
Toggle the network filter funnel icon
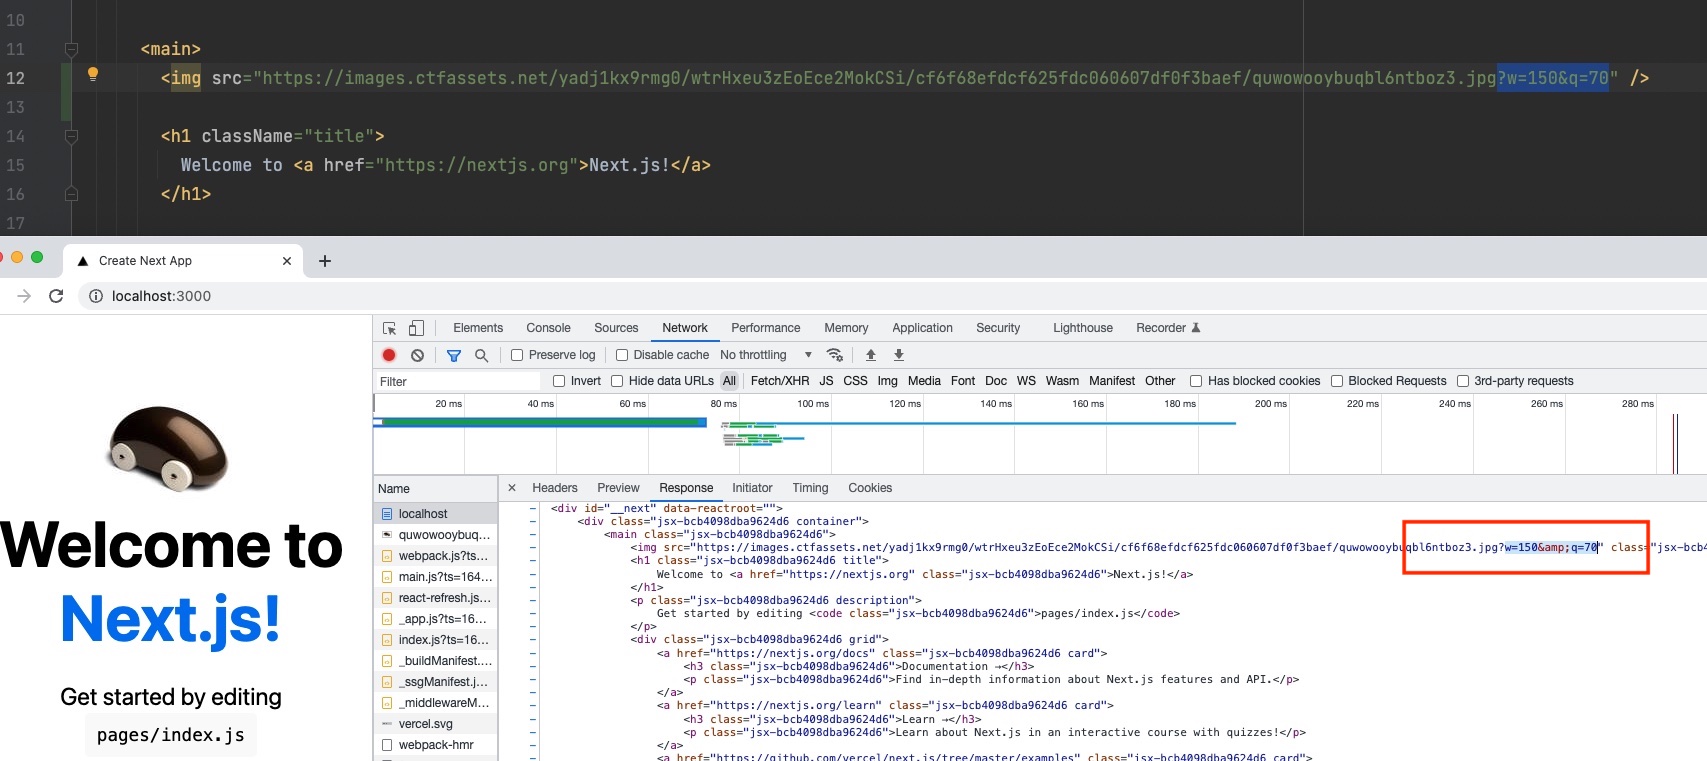click(x=454, y=355)
